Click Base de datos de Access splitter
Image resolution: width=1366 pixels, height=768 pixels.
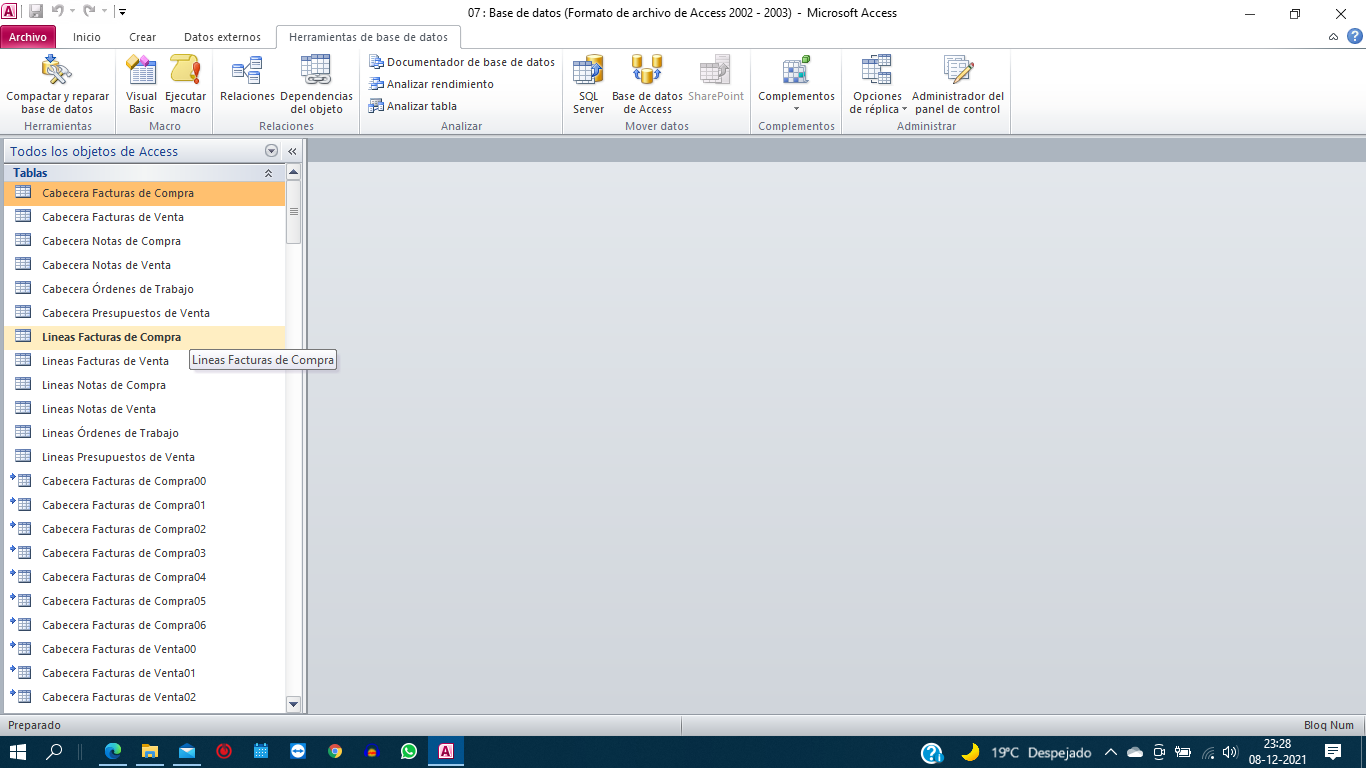pyautogui.click(x=647, y=85)
